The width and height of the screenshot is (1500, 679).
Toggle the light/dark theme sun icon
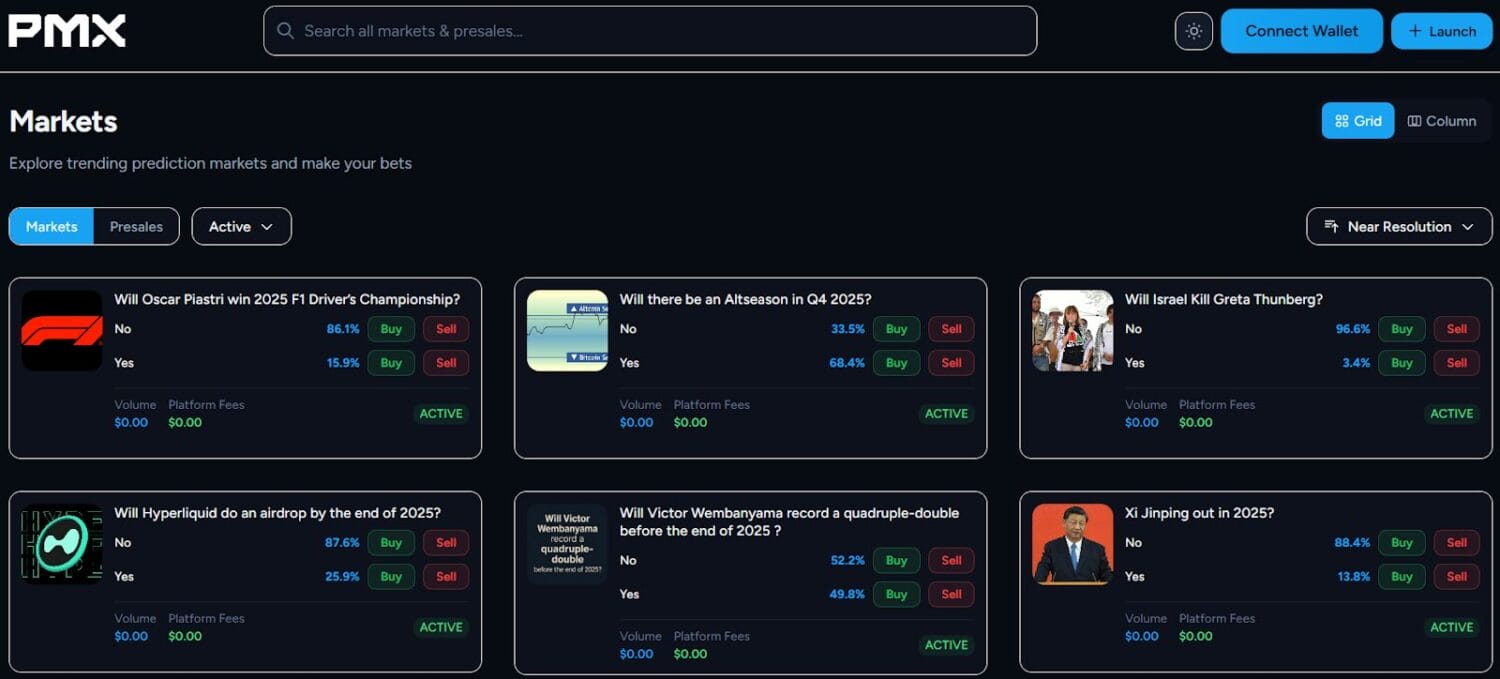1193,31
